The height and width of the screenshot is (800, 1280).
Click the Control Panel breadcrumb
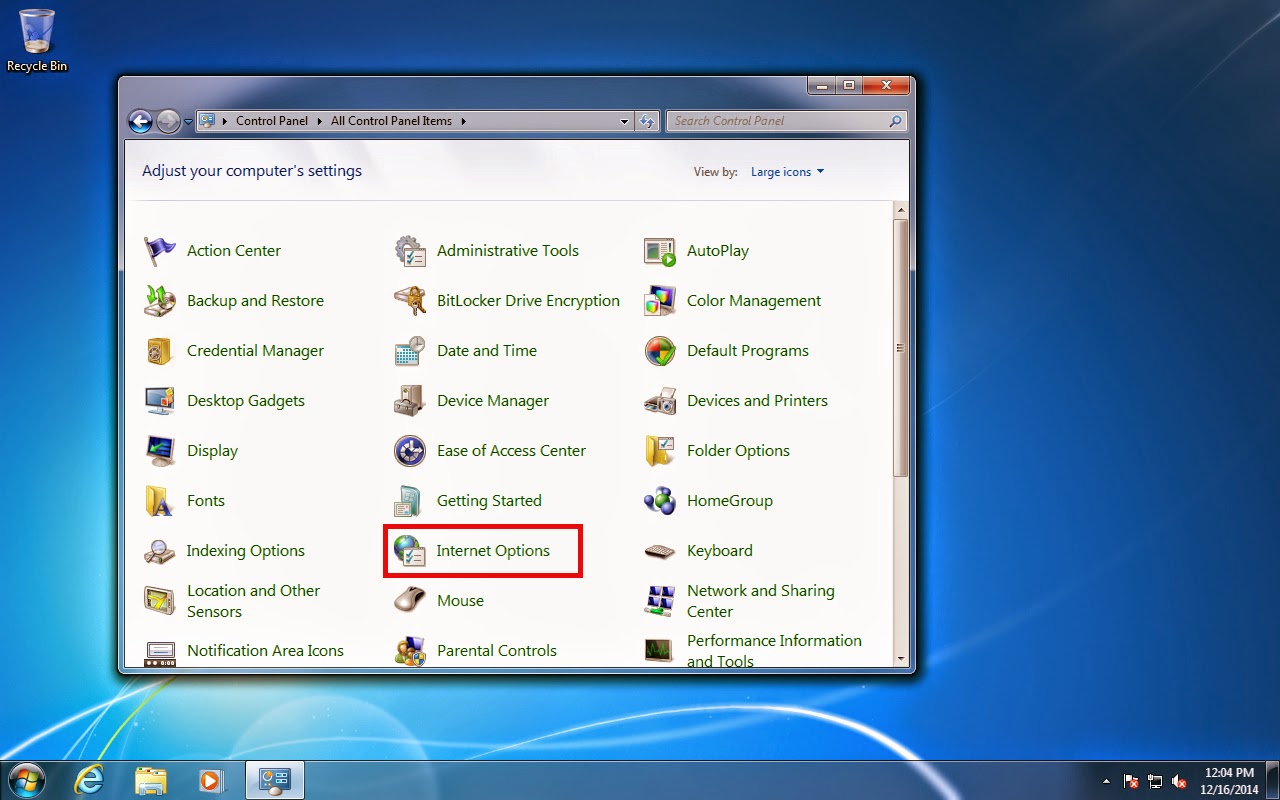click(x=272, y=121)
